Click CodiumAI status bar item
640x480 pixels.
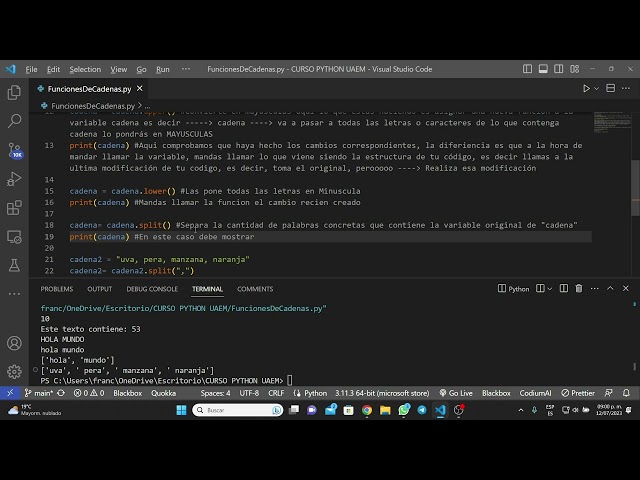click(x=535, y=393)
